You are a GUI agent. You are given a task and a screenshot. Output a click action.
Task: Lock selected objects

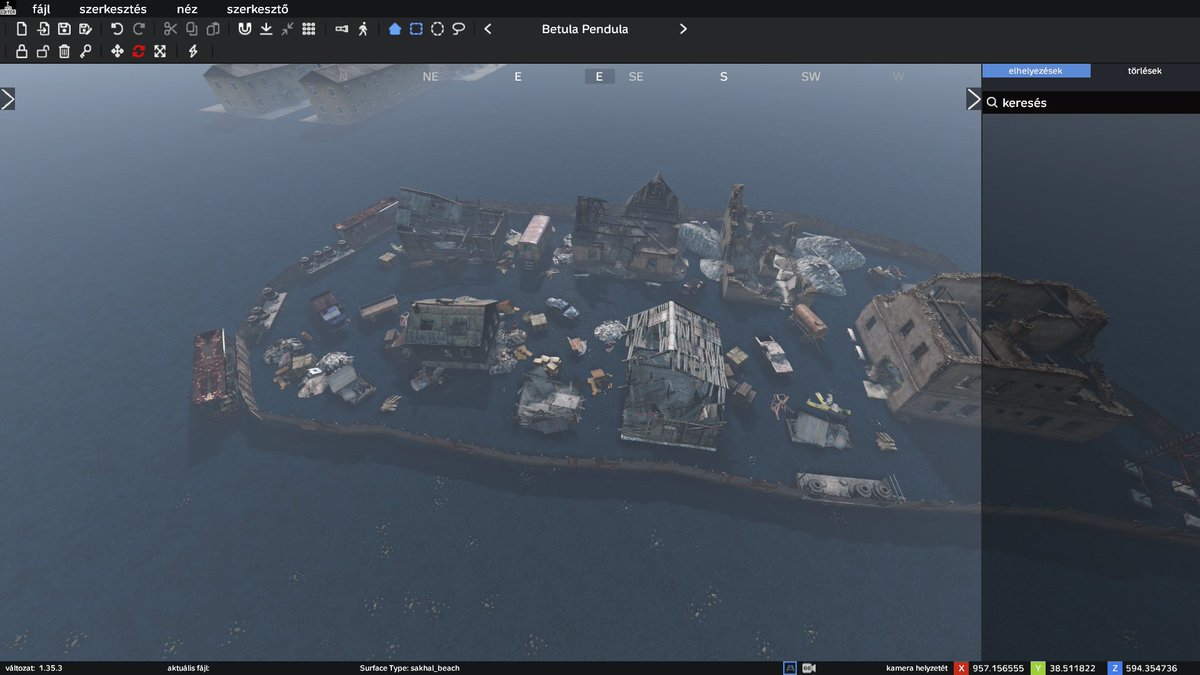pyautogui.click(x=21, y=51)
